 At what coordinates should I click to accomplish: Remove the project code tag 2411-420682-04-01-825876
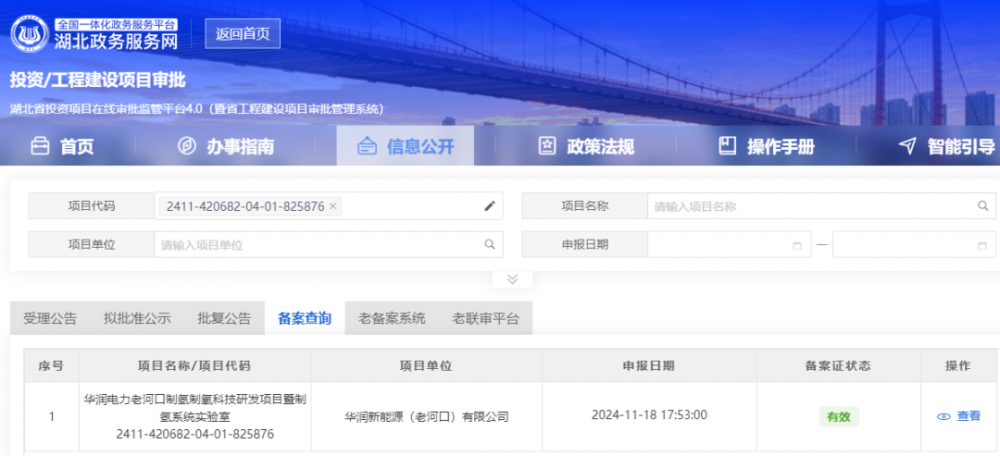tap(333, 206)
